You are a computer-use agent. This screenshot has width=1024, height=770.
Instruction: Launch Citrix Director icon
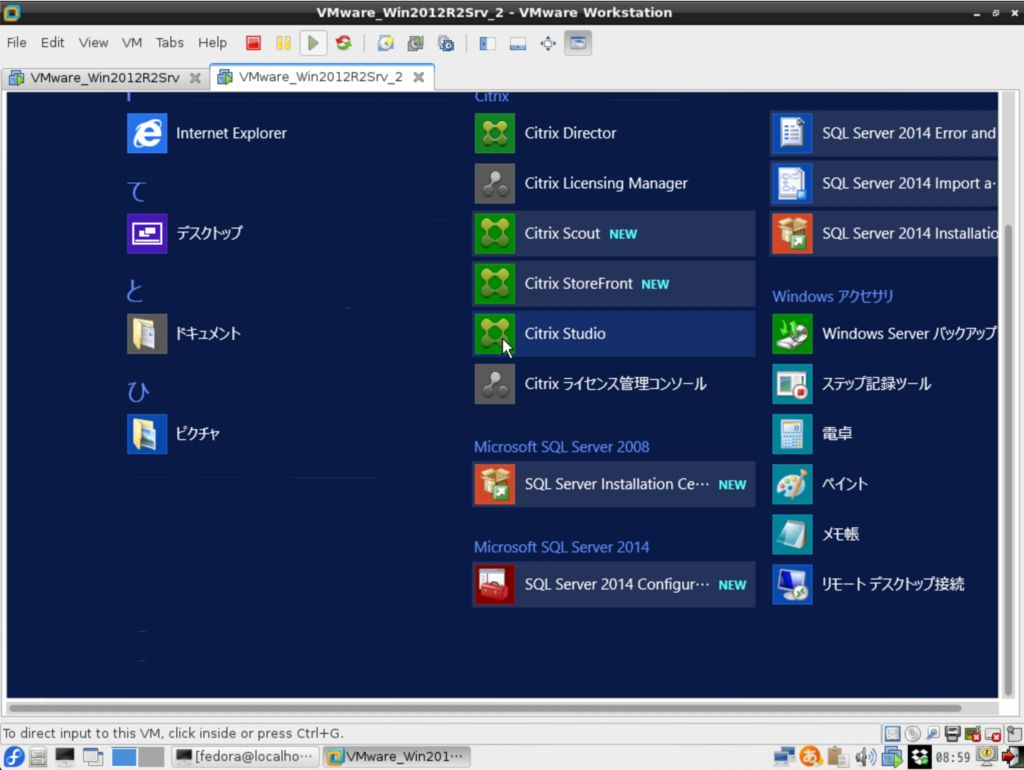coord(494,133)
